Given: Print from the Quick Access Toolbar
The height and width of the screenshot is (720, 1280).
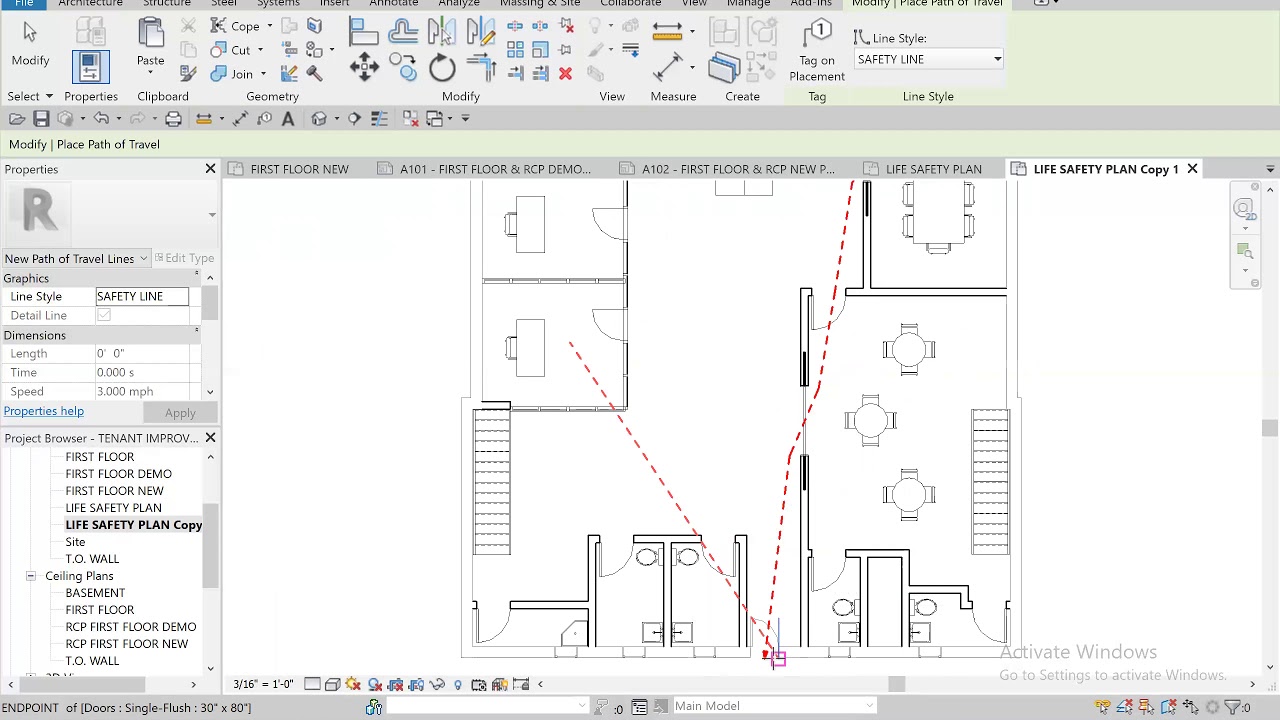Looking at the screenshot, I should [173, 119].
